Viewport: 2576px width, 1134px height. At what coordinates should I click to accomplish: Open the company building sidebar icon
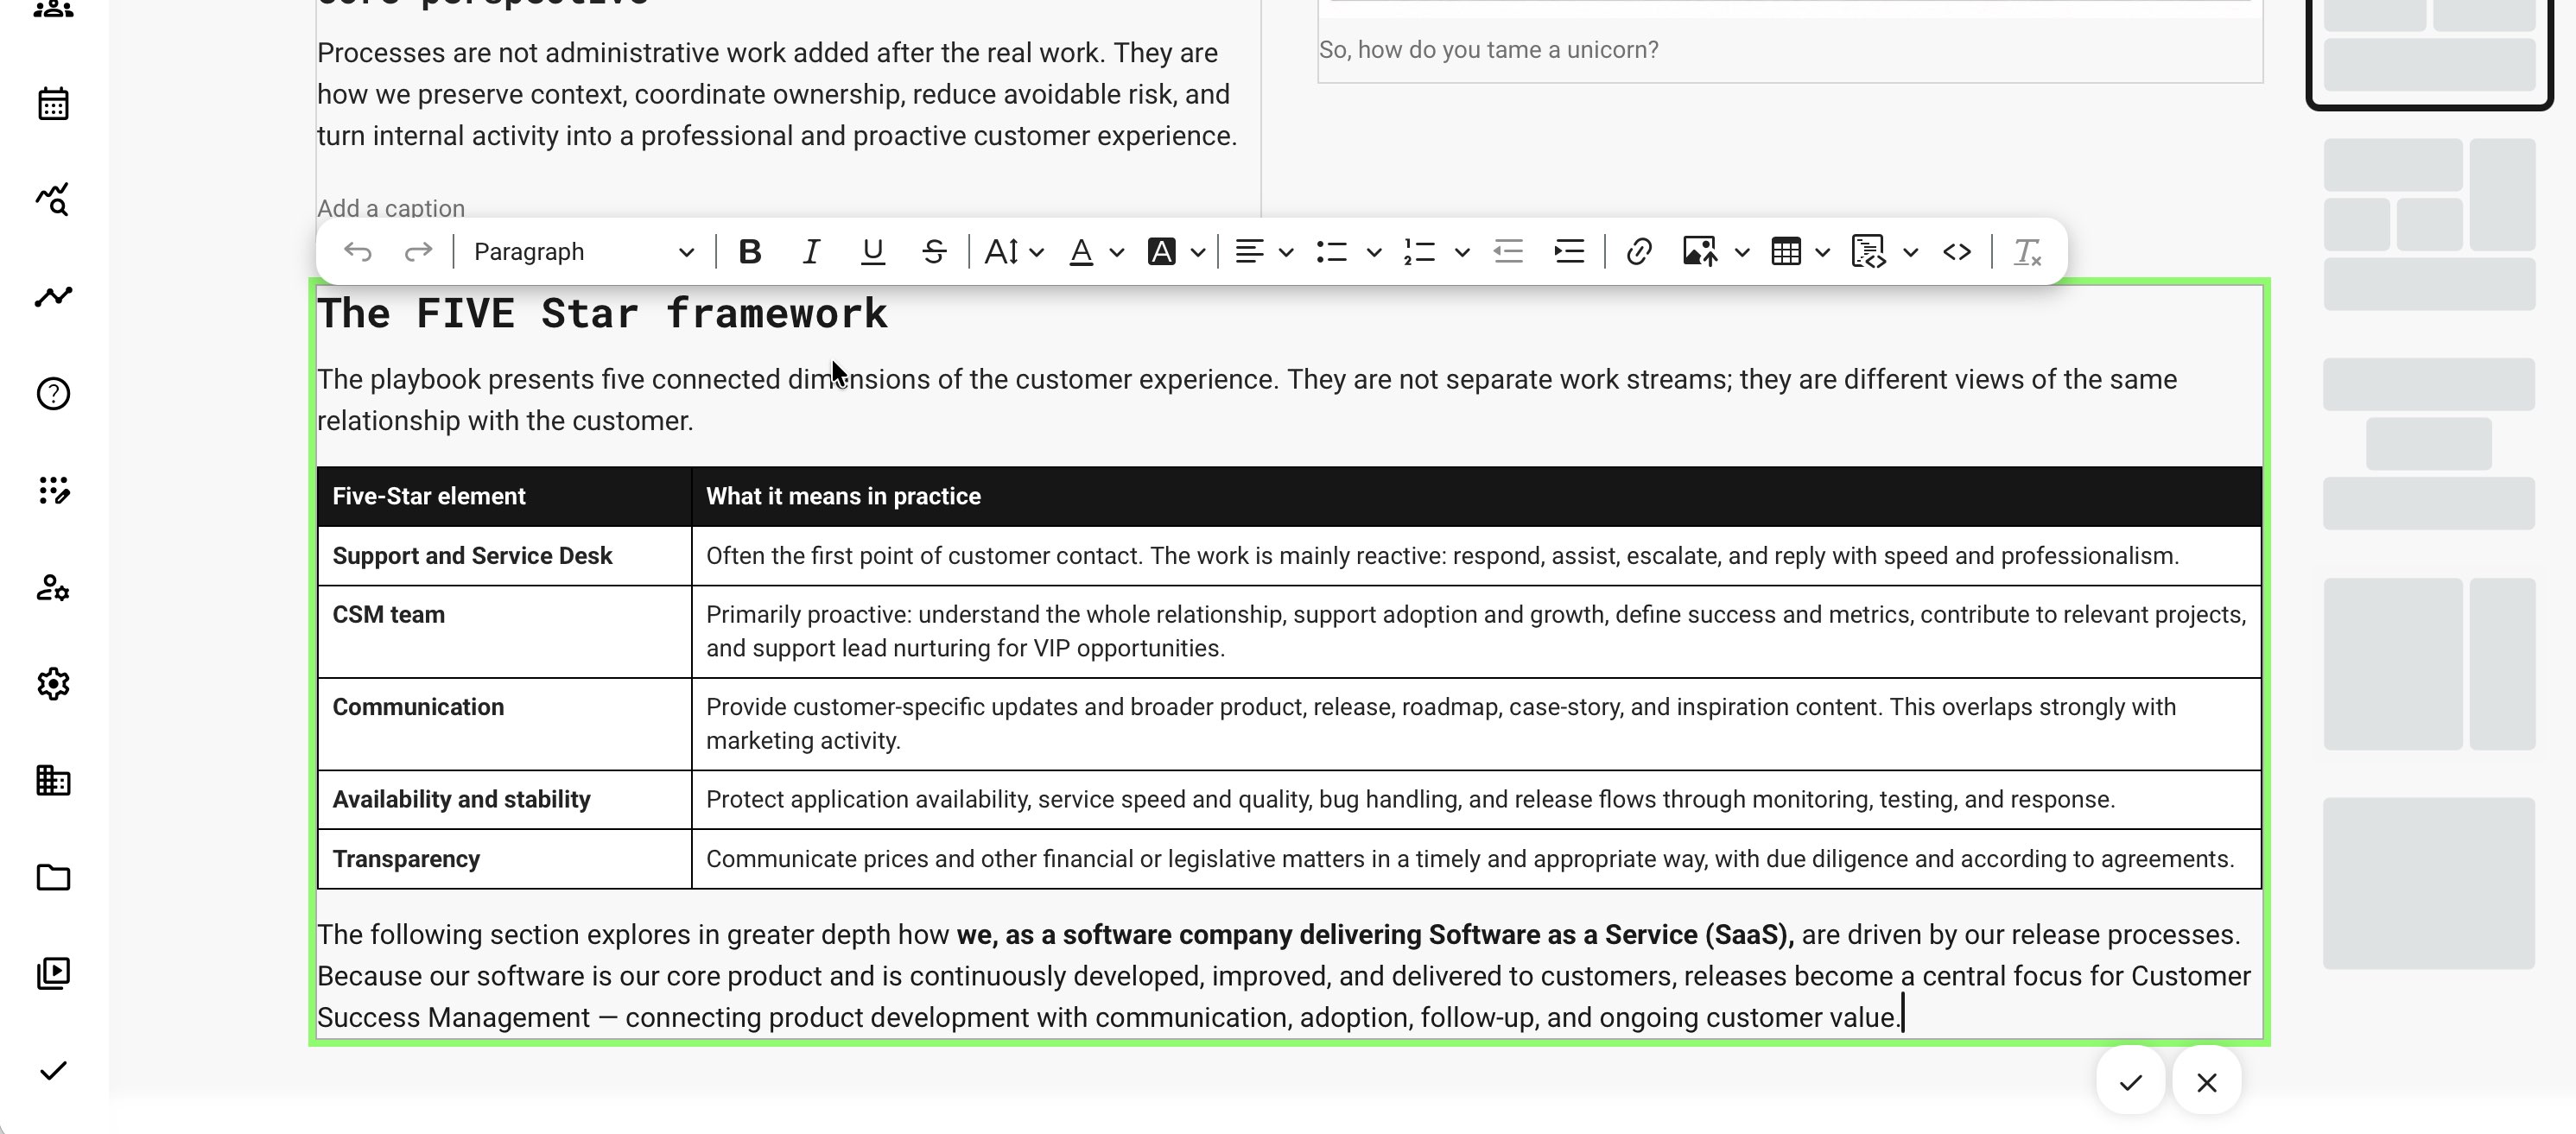[54, 781]
